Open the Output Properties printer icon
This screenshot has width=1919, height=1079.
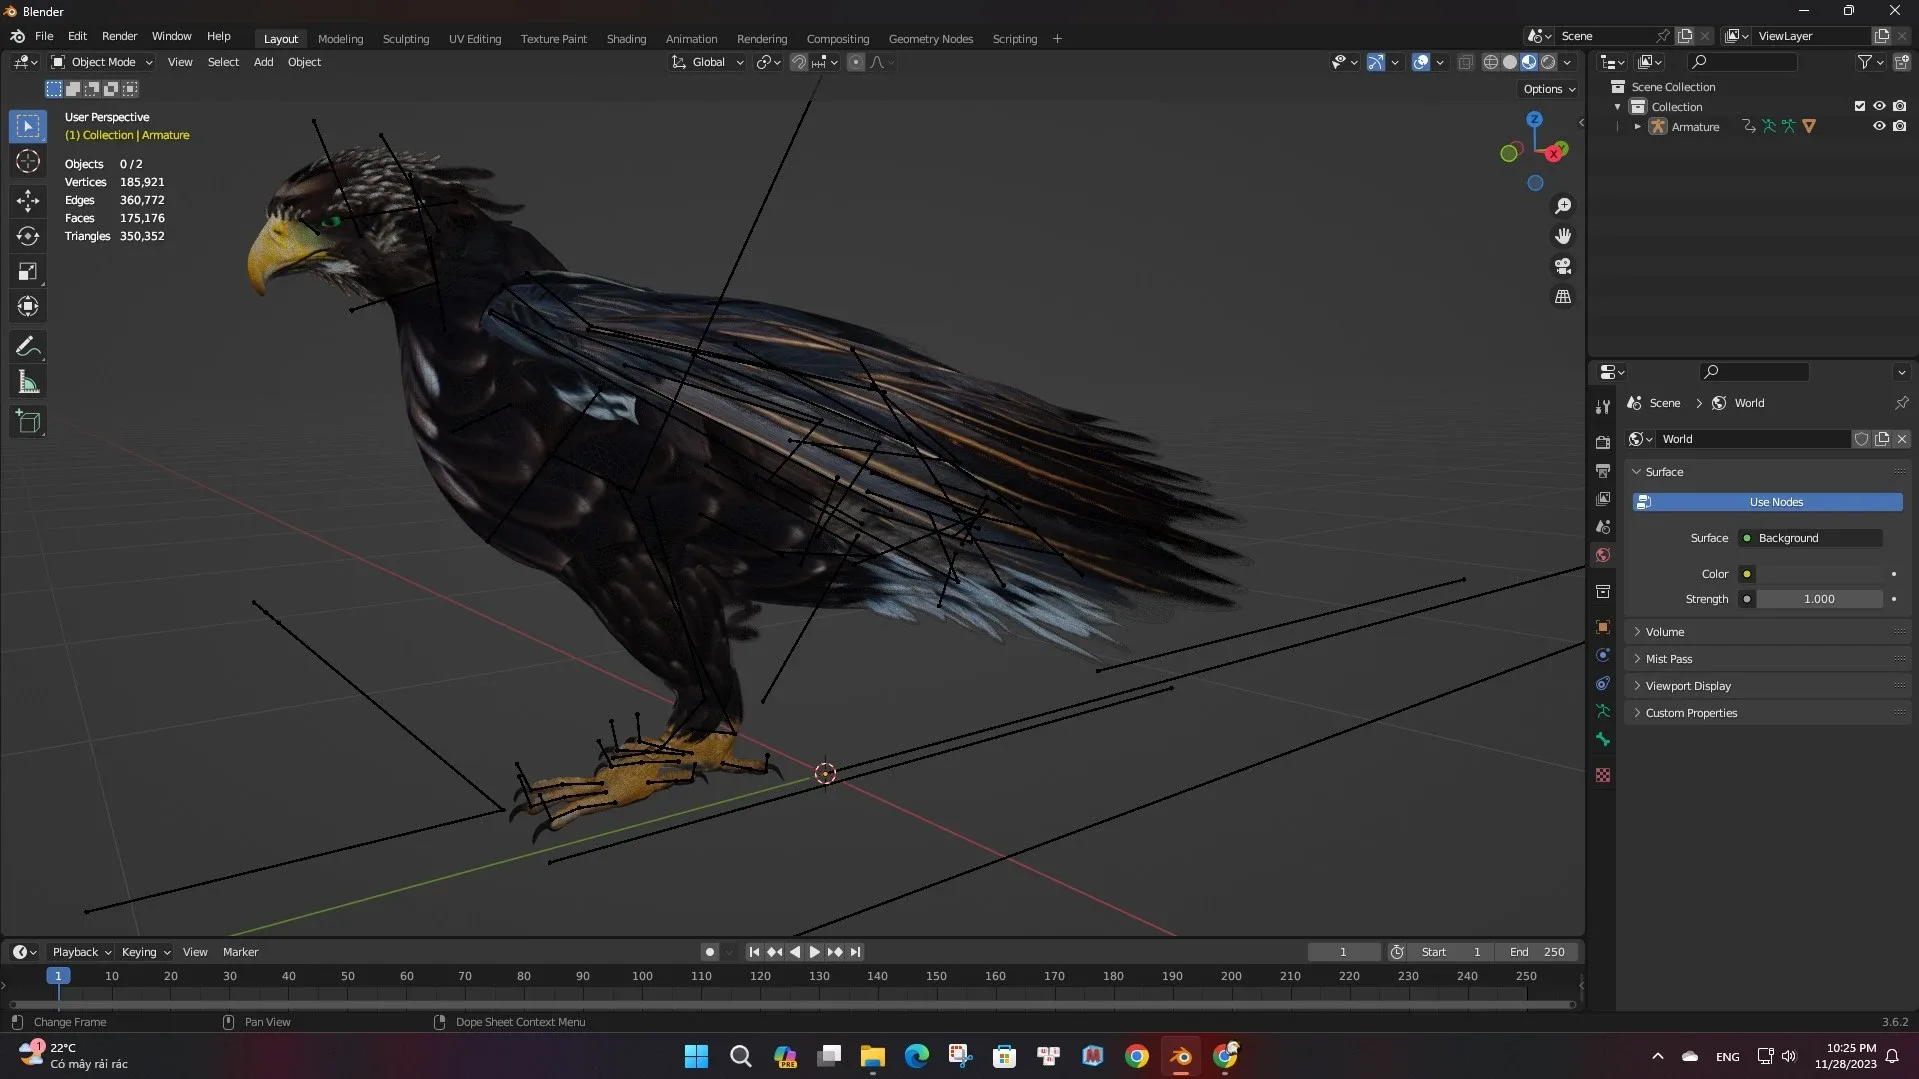point(1603,471)
